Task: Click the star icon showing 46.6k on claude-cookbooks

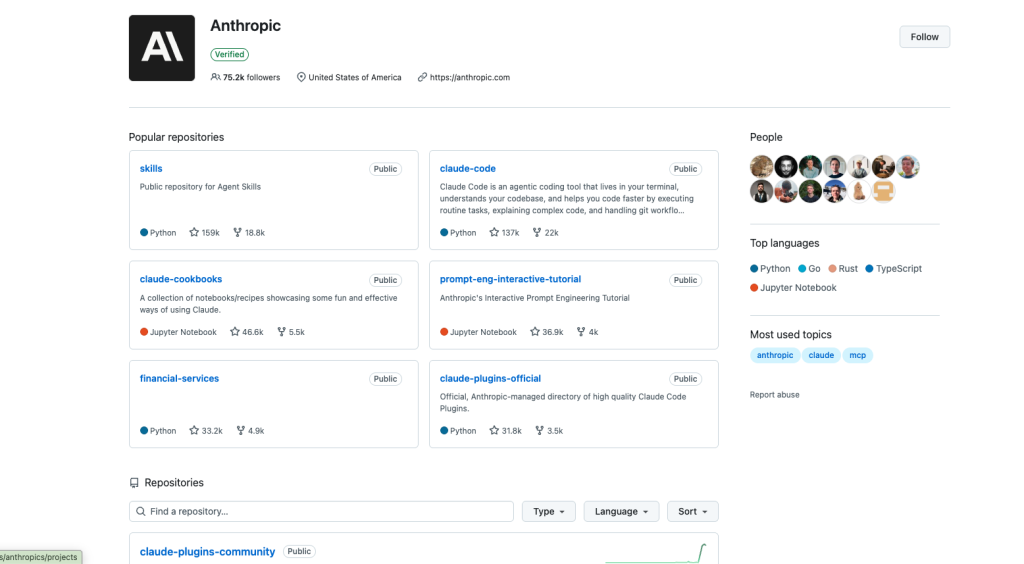Action: coord(234,332)
